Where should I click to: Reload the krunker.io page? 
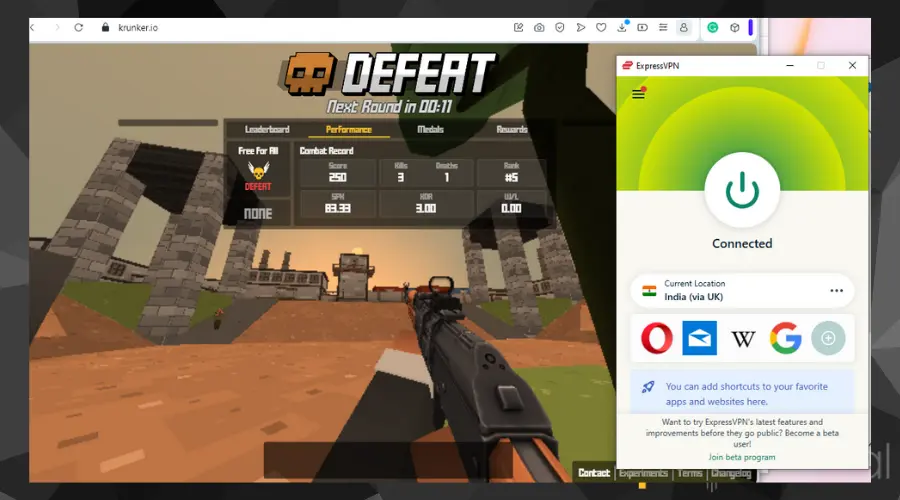(78, 28)
